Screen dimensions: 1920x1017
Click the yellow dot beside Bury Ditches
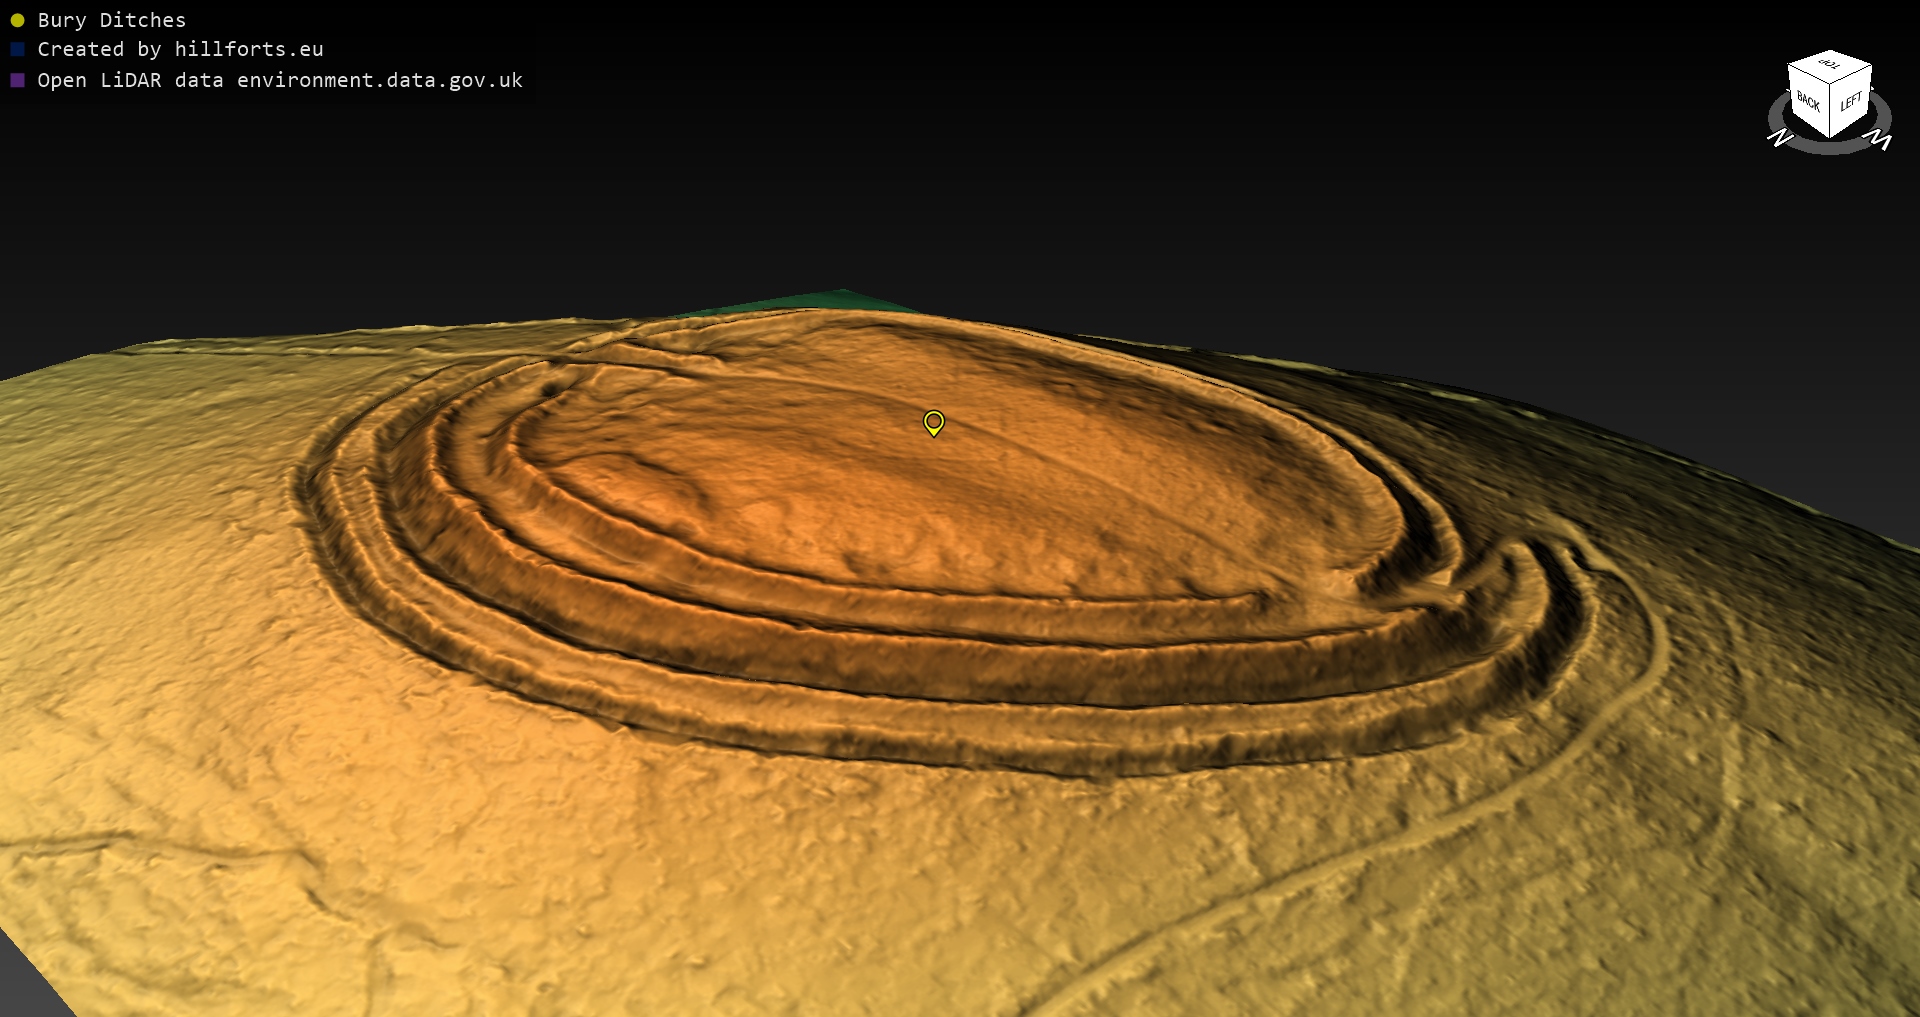(17, 20)
